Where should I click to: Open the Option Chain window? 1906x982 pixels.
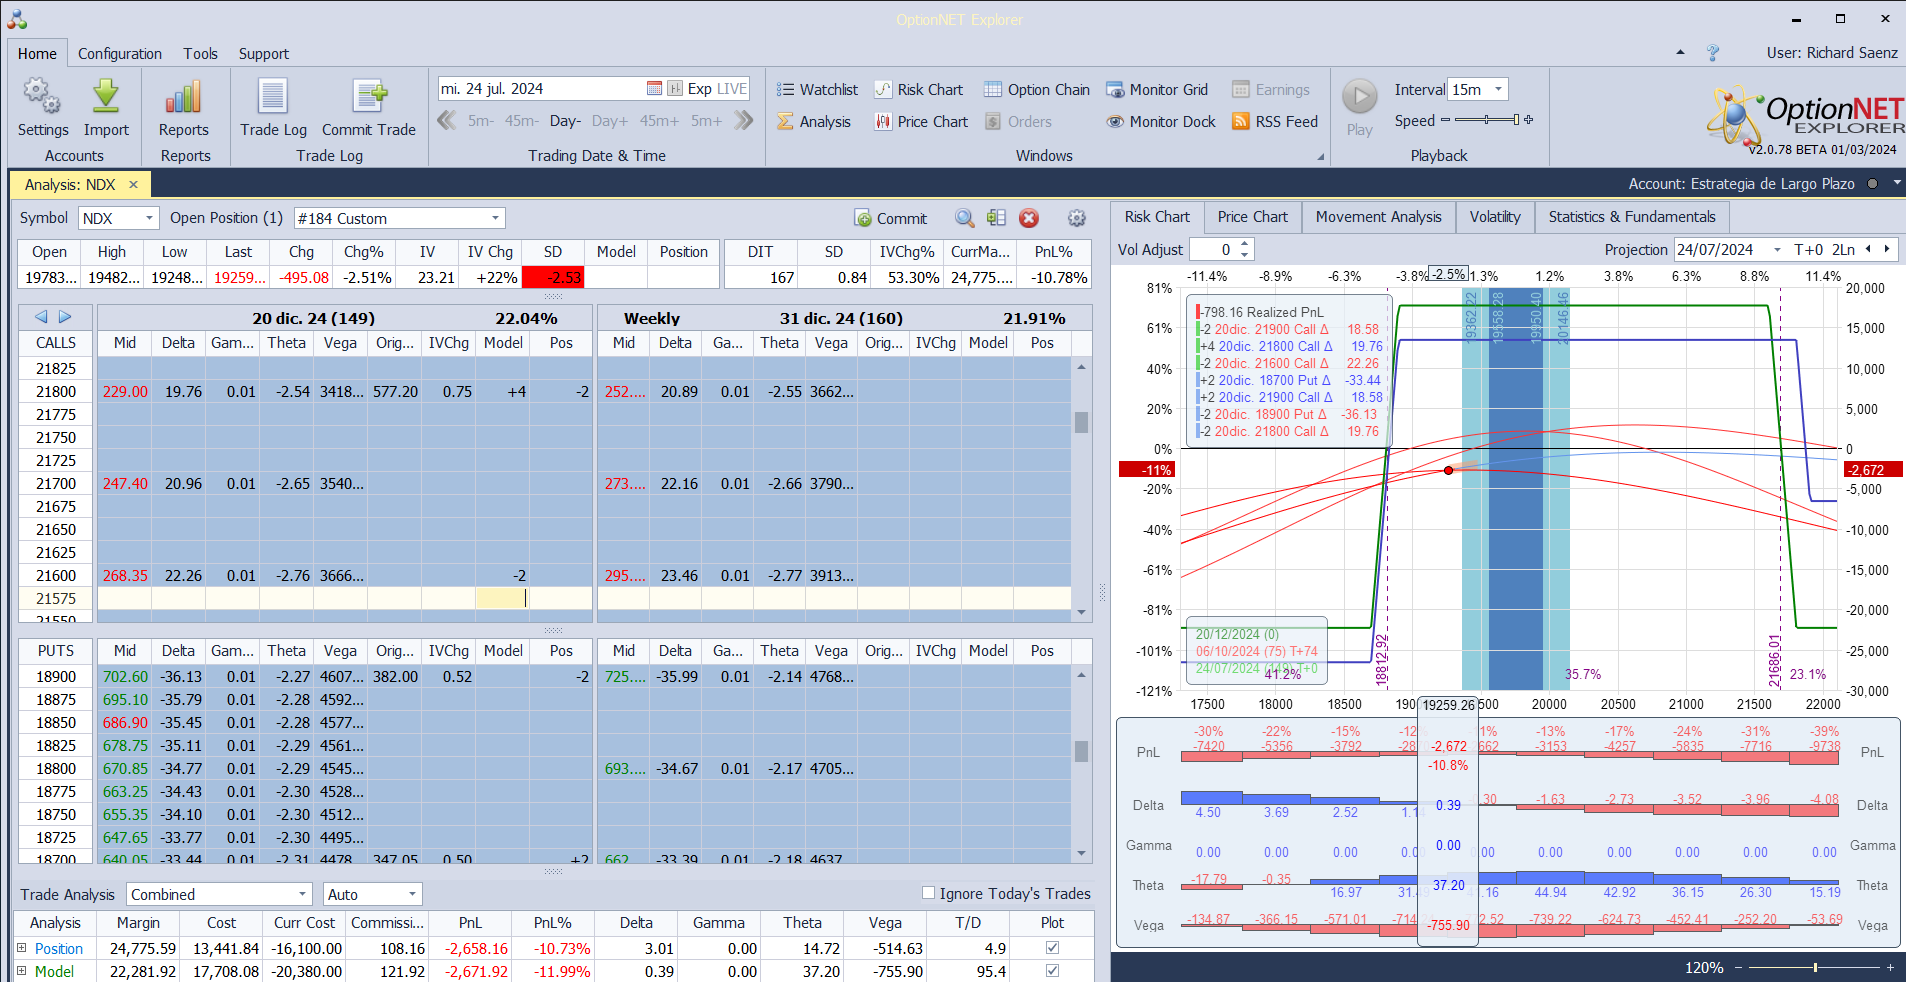pyautogui.click(x=1037, y=89)
